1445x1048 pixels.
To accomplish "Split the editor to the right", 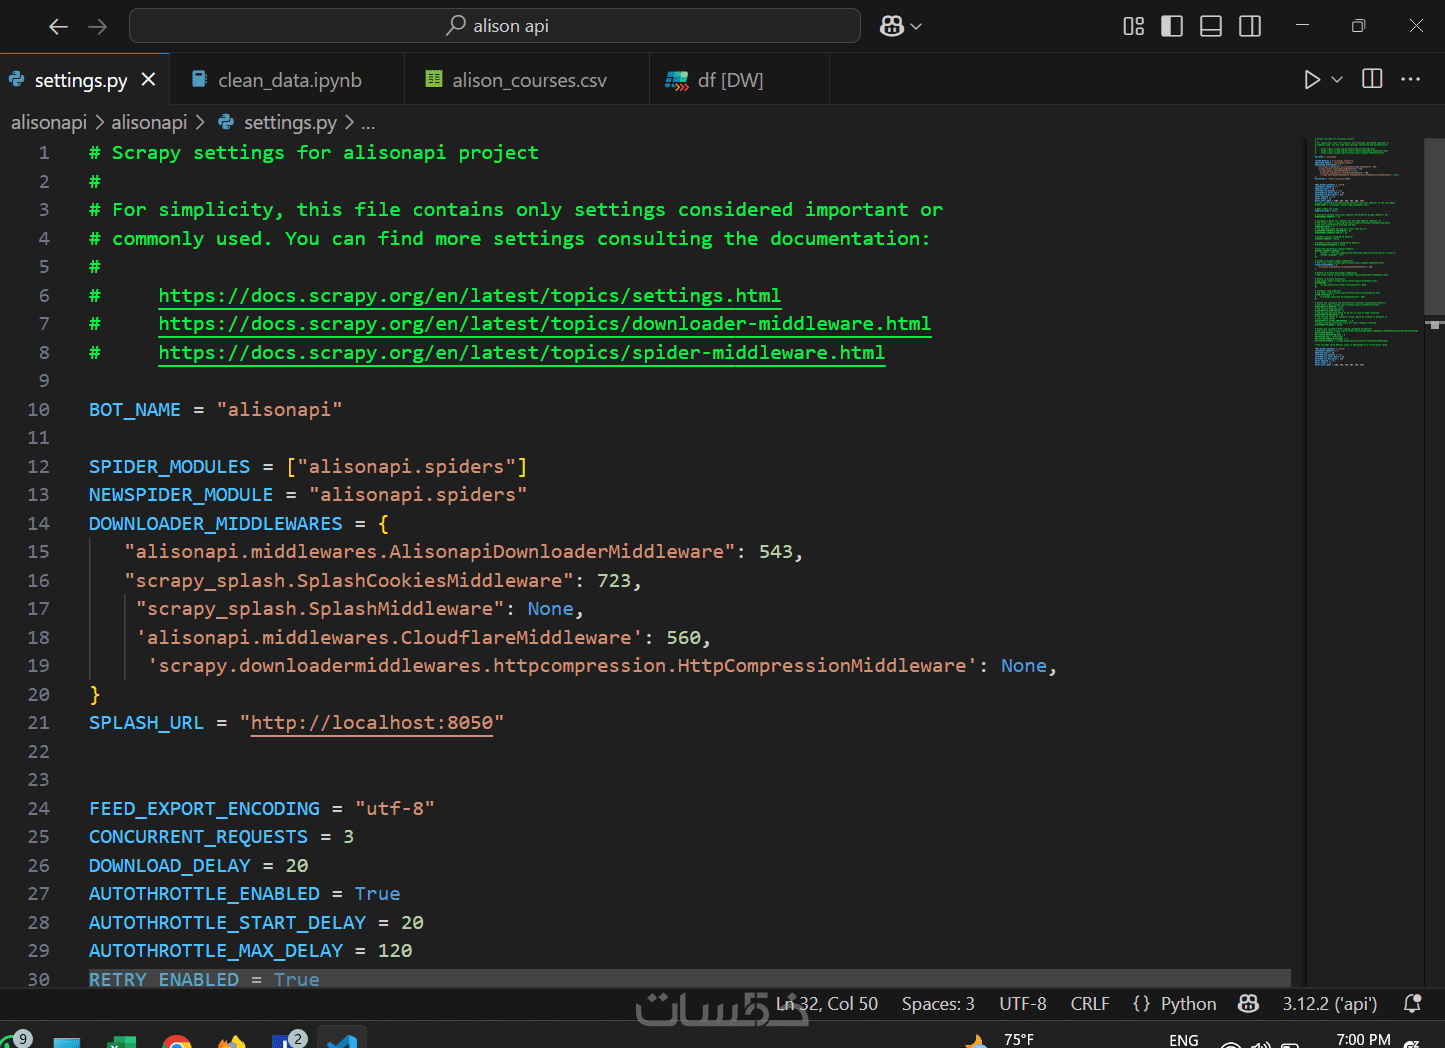I will [1372, 80].
